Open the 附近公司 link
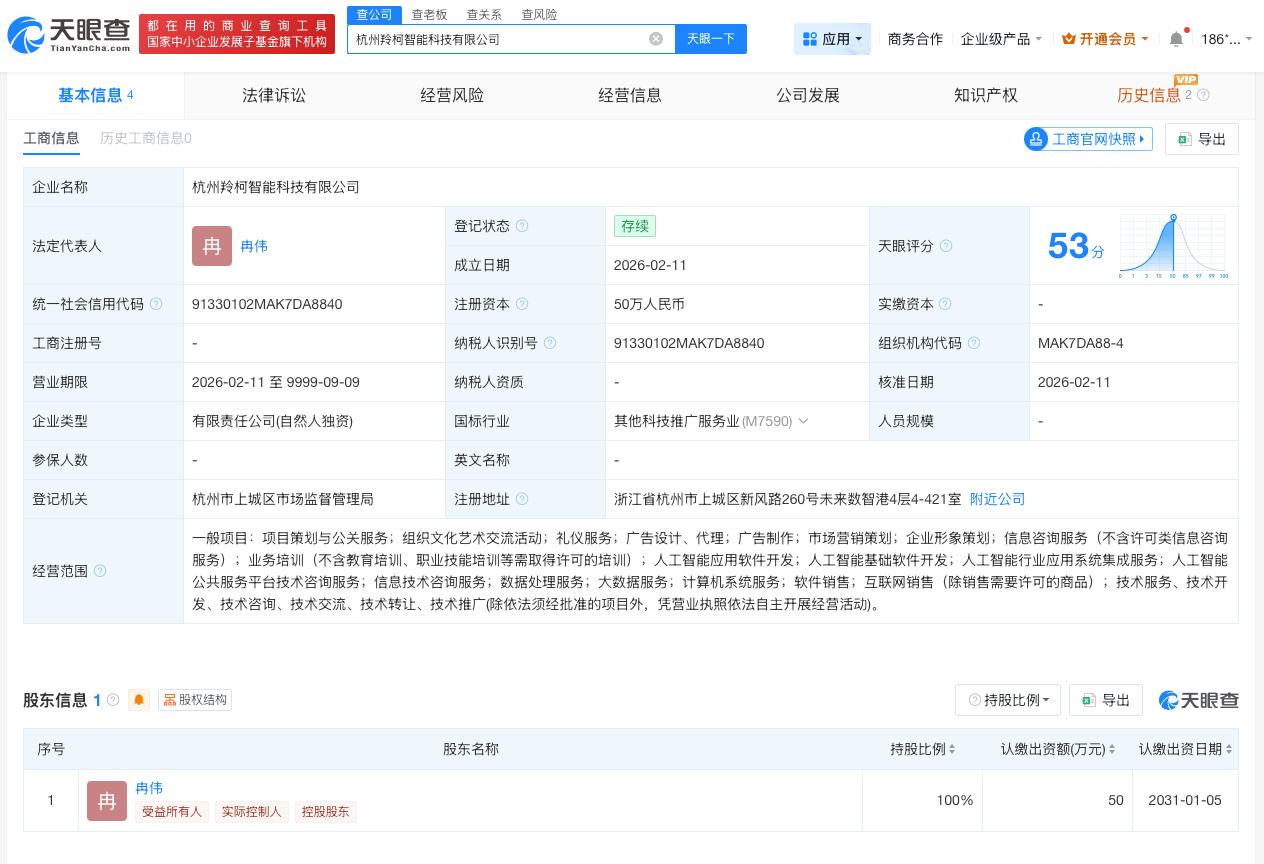Screen dimensions: 1264x864 [997, 499]
